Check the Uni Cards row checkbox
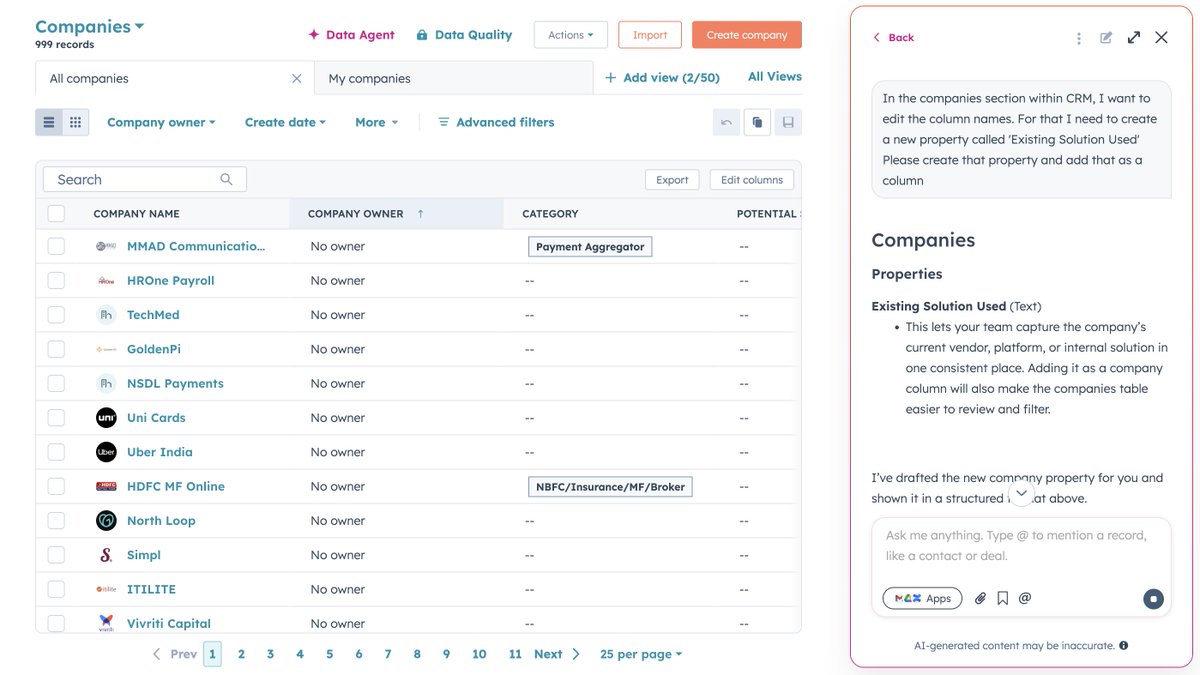The height and width of the screenshot is (675, 1200). (56, 418)
